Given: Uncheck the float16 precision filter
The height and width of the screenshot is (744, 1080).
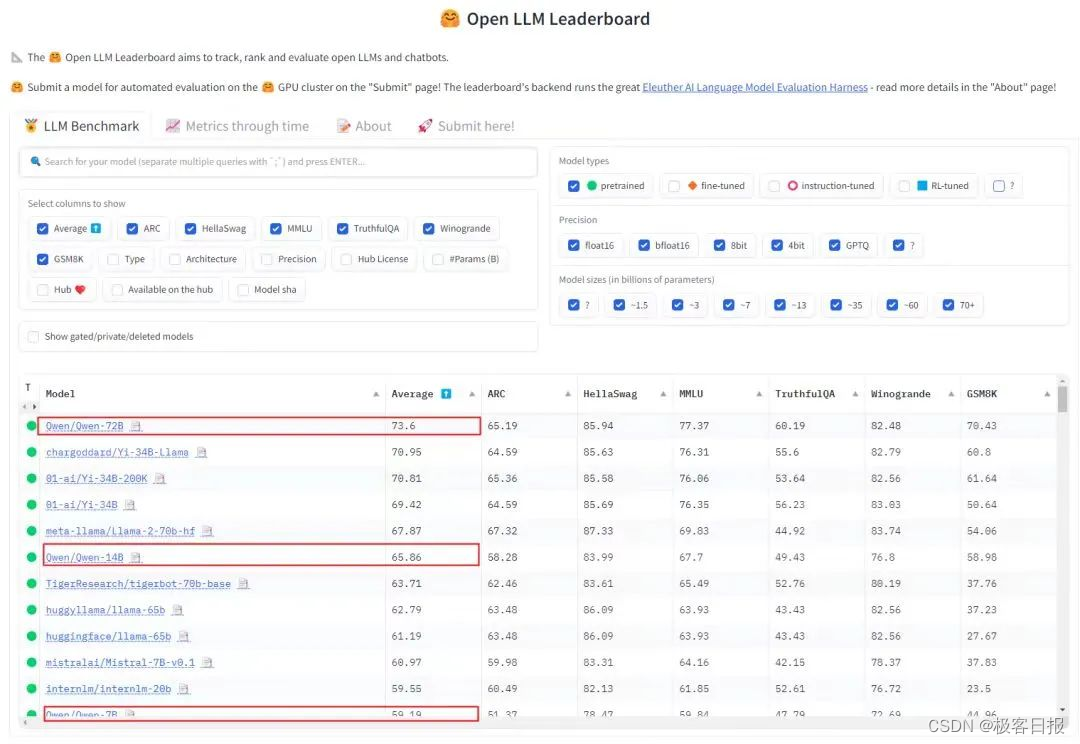Looking at the screenshot, I should (x=574, y=245).
